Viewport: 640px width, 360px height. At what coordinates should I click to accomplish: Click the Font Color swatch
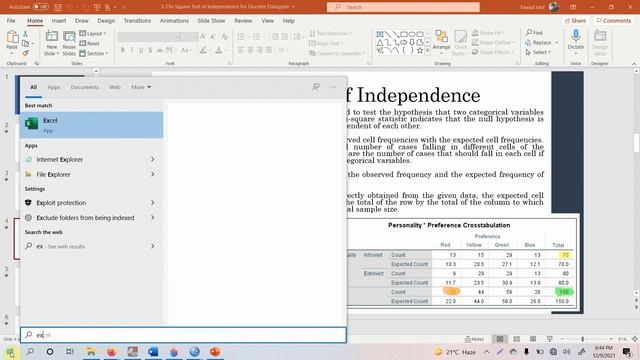click(219, 50)
